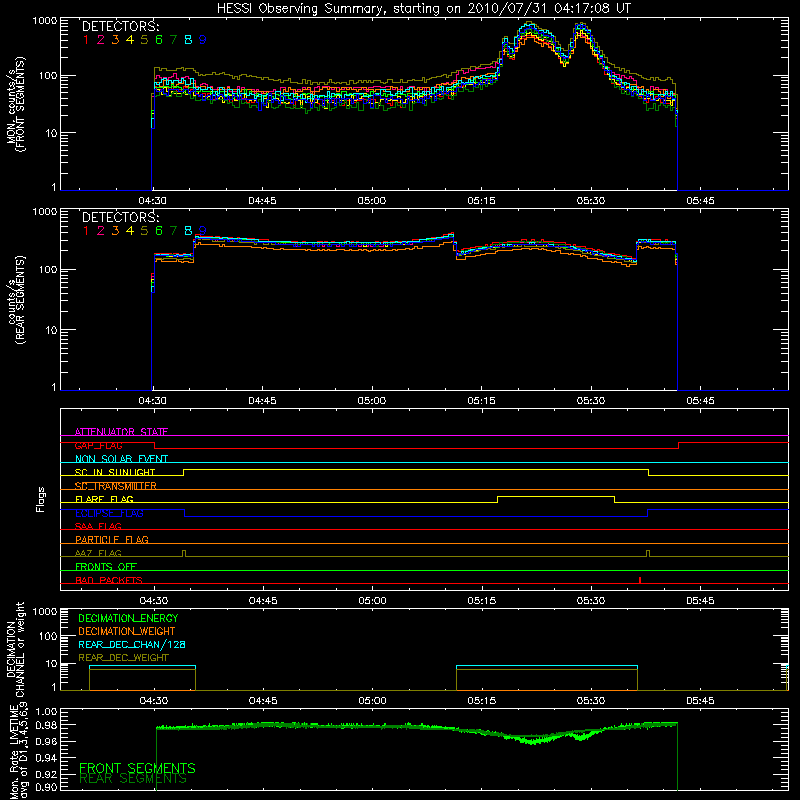This screenshot has width=800, height=800.
Task: Click the ATTENUATOR_STATE flag label
Action: coord(121,432)
